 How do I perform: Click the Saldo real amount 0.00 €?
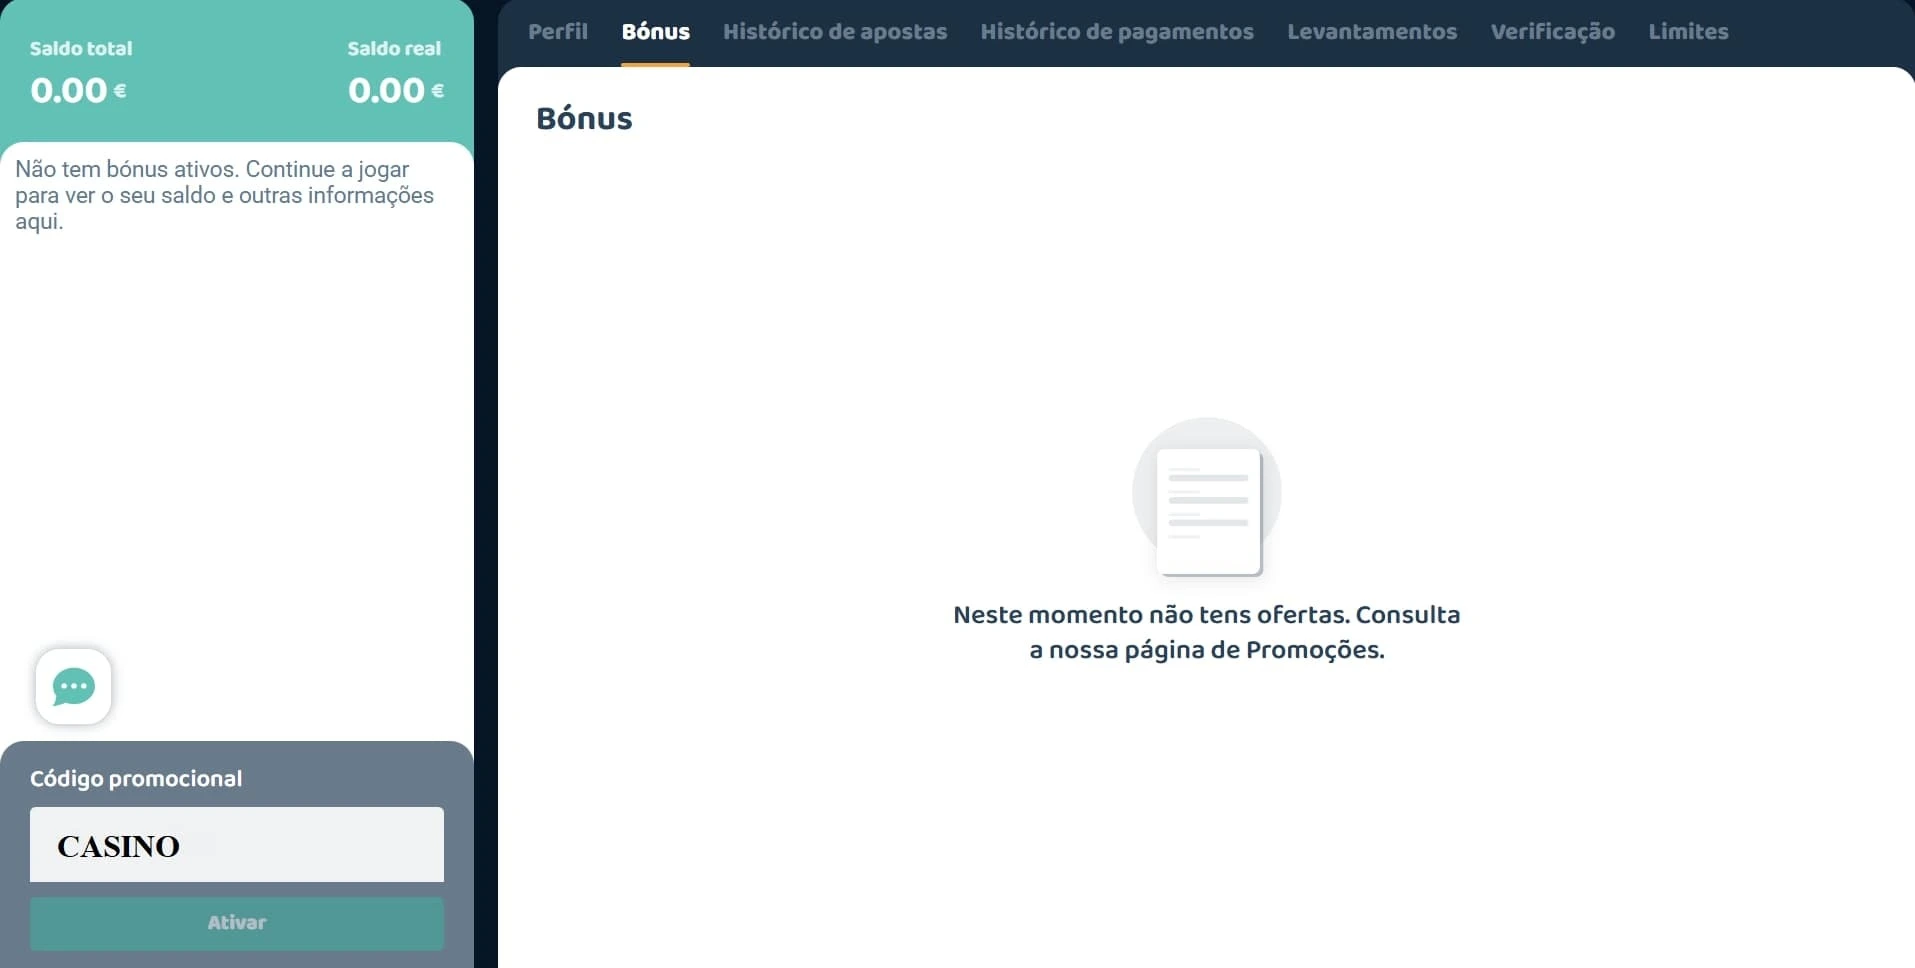pos(395,91)
